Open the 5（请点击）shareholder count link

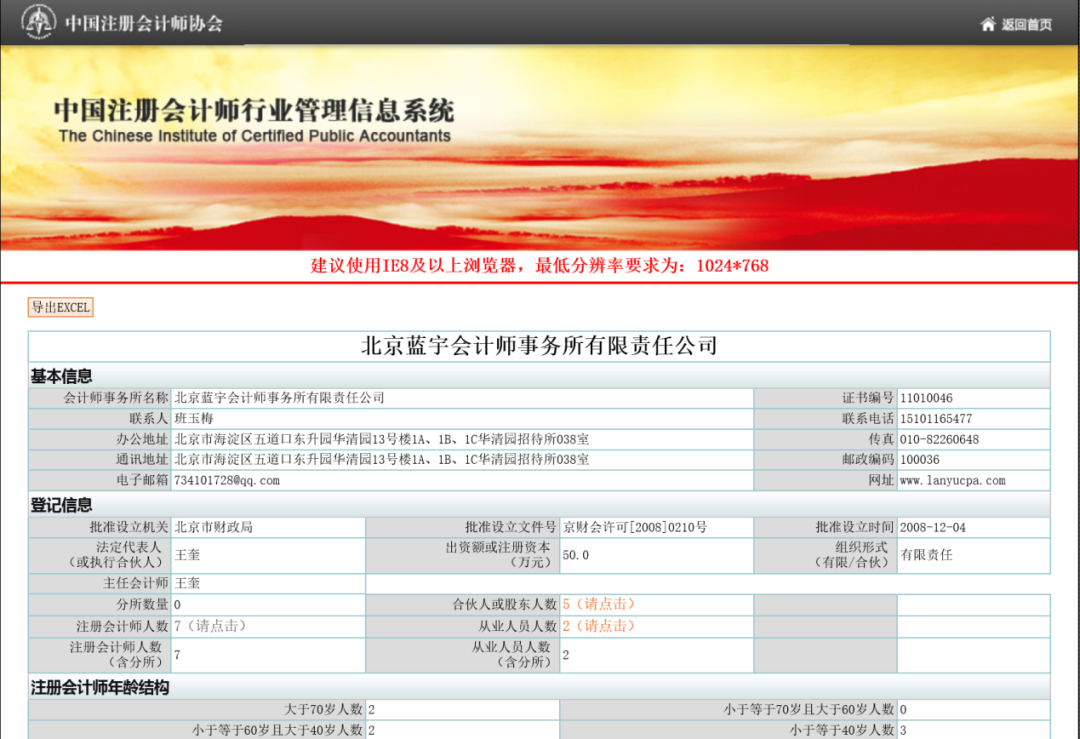(598, 604)
